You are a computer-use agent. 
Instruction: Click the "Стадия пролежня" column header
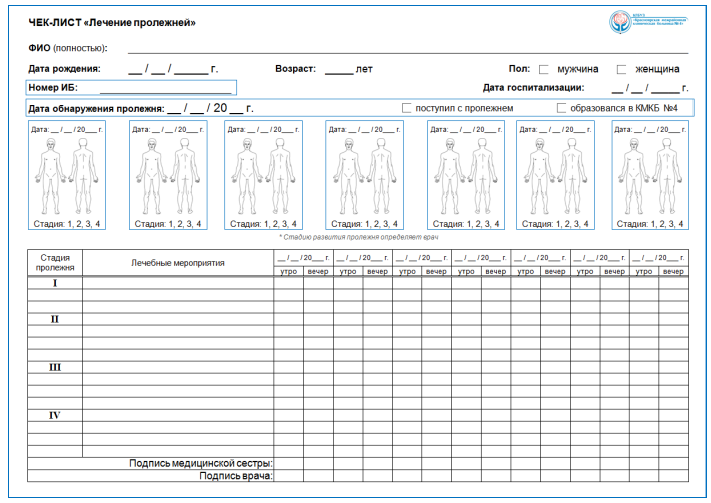point(54,263)
